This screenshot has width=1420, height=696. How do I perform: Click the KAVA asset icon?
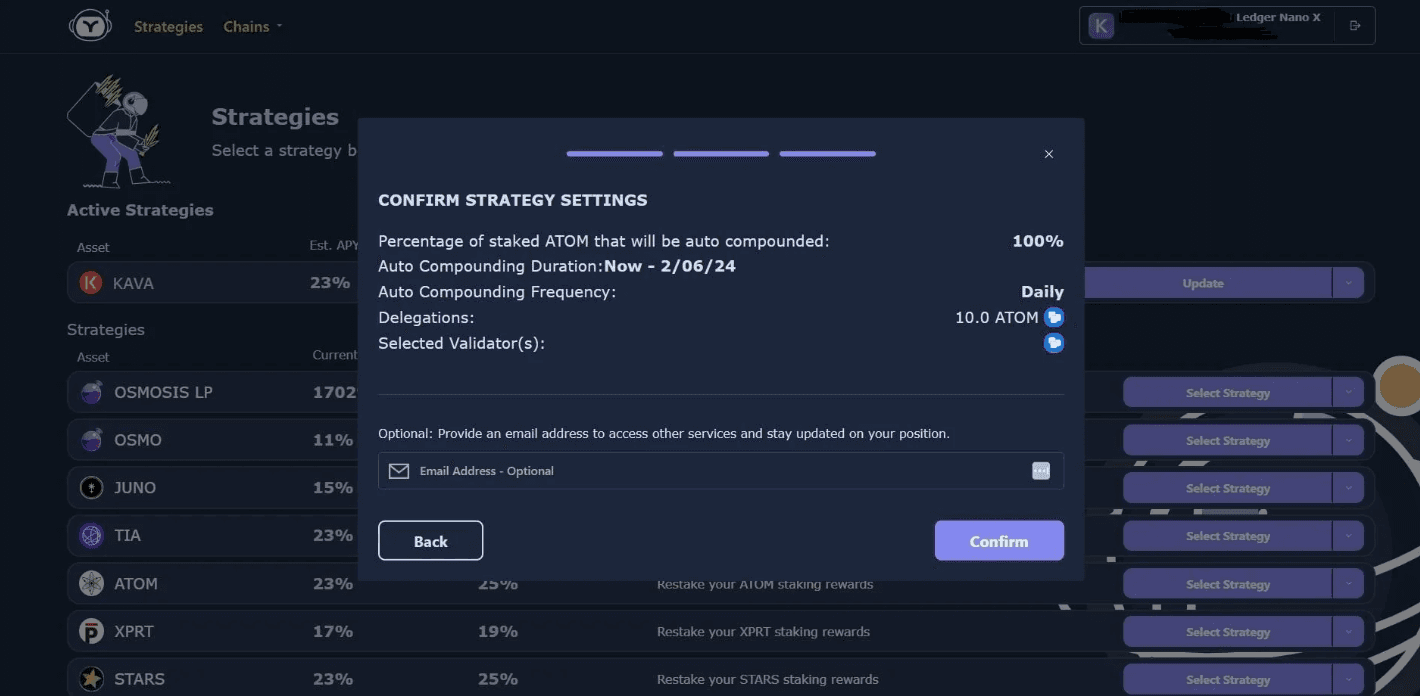tap(91, 283)
